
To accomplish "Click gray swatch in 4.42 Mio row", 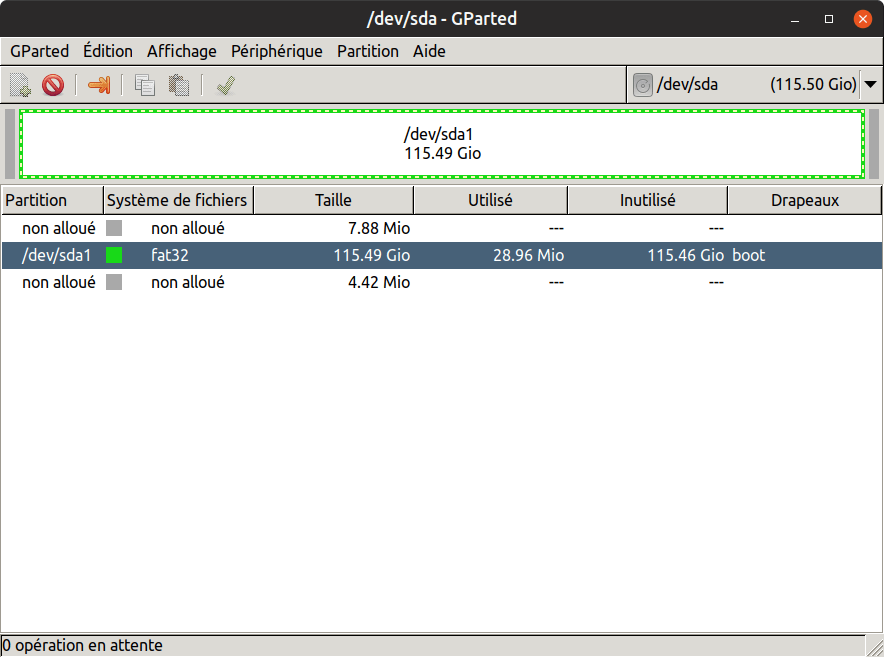I will [x=114, y=282].
